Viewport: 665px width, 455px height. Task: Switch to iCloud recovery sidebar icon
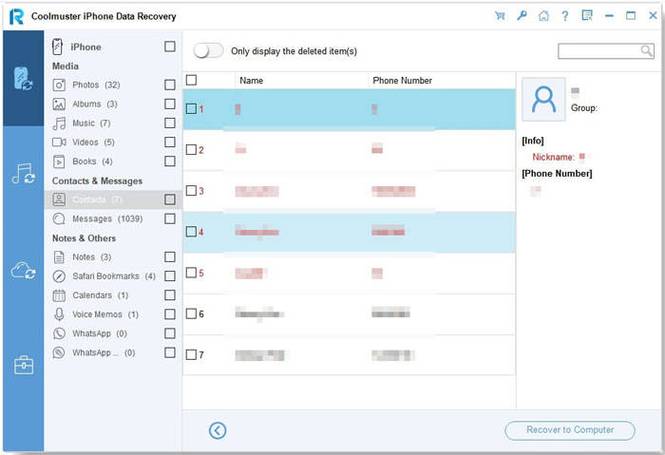point(23,270)
